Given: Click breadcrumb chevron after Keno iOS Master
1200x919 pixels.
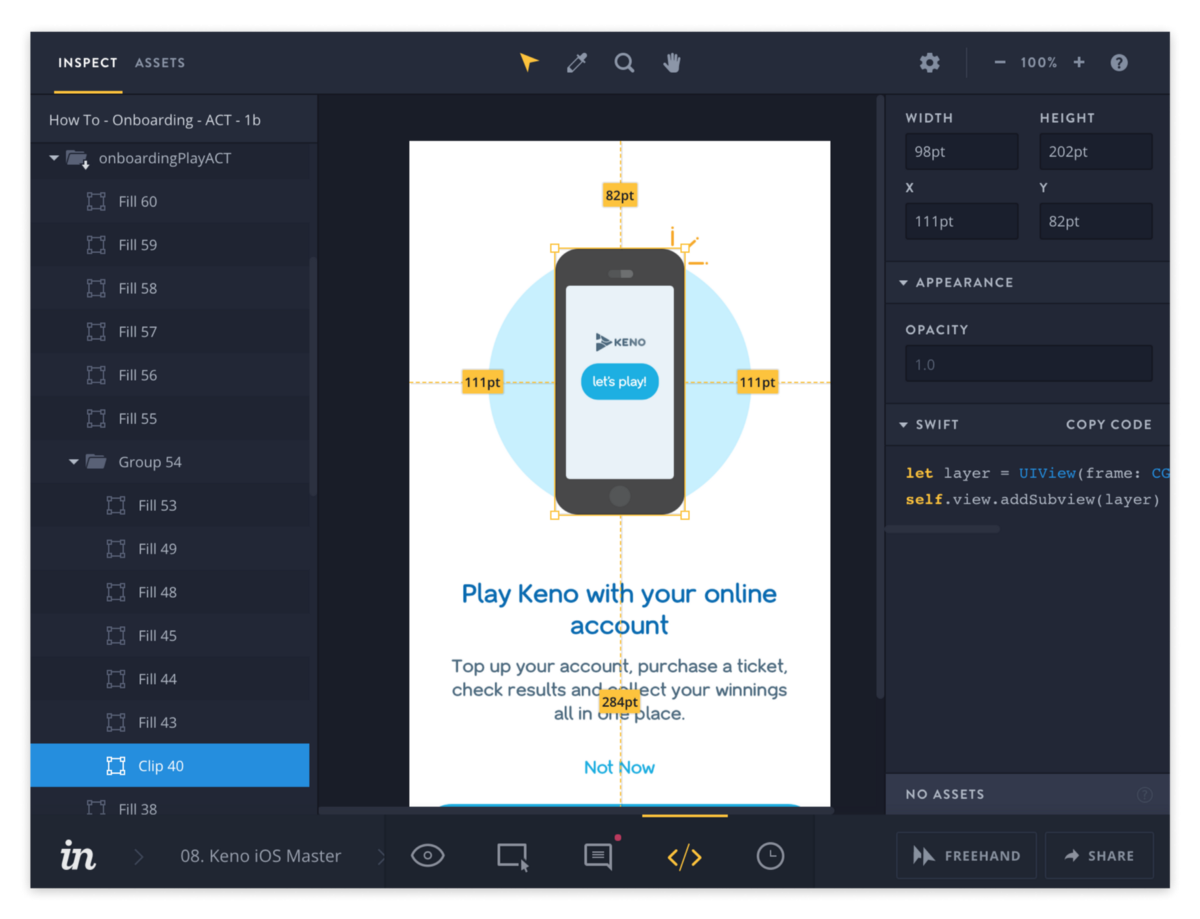Looking at the screenshot, I should pyautogui.click(x=380, y=856).
